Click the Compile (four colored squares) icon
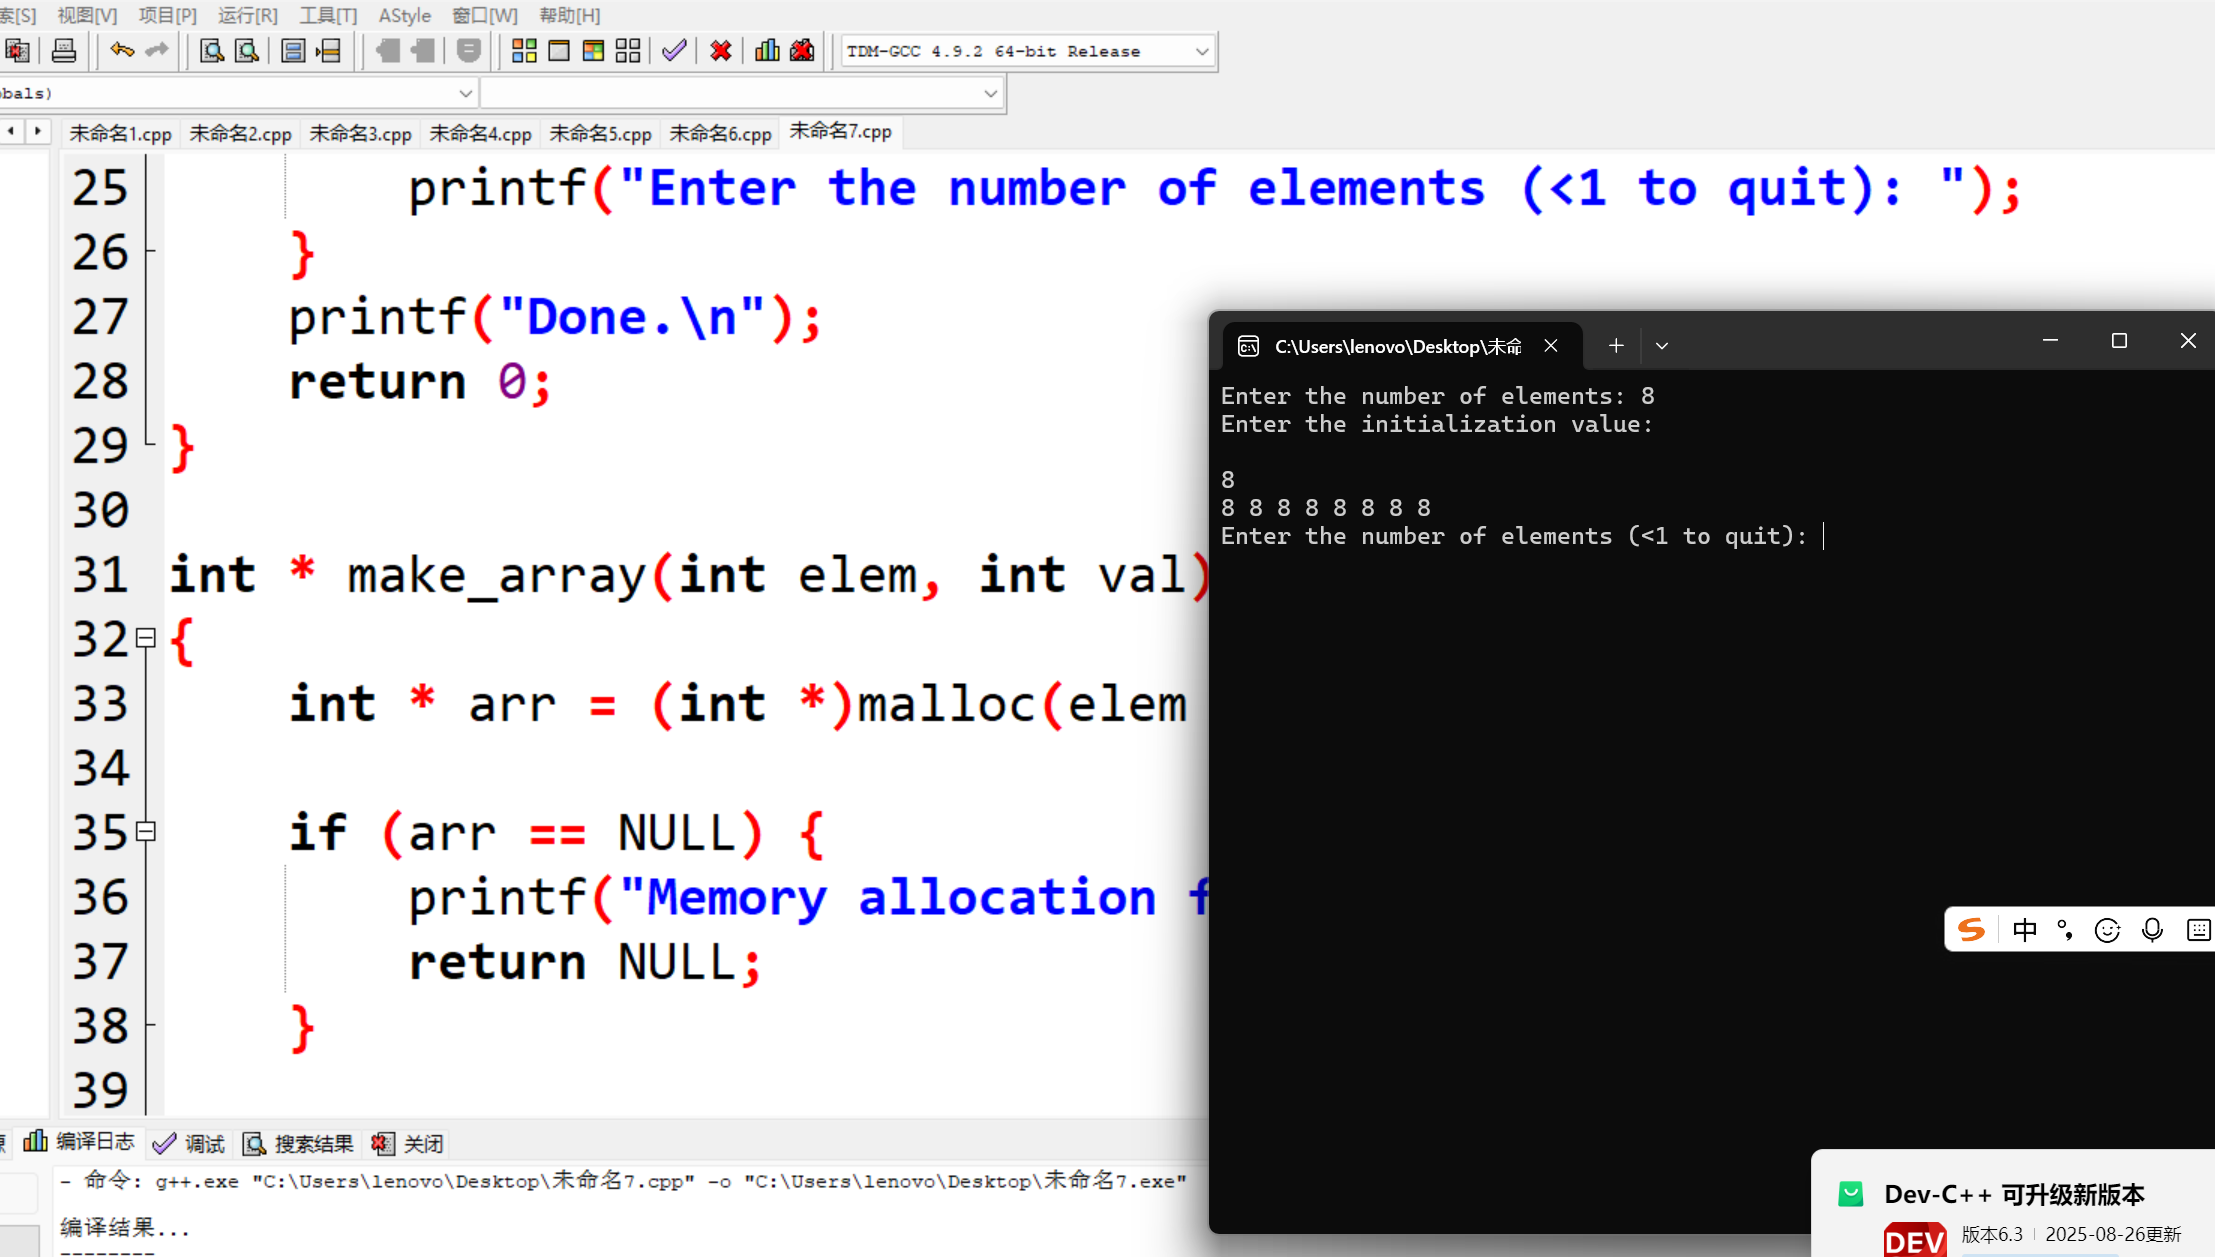Image resolution: width=2215 pixels, height=1257 pixels. tap(524, 51)
